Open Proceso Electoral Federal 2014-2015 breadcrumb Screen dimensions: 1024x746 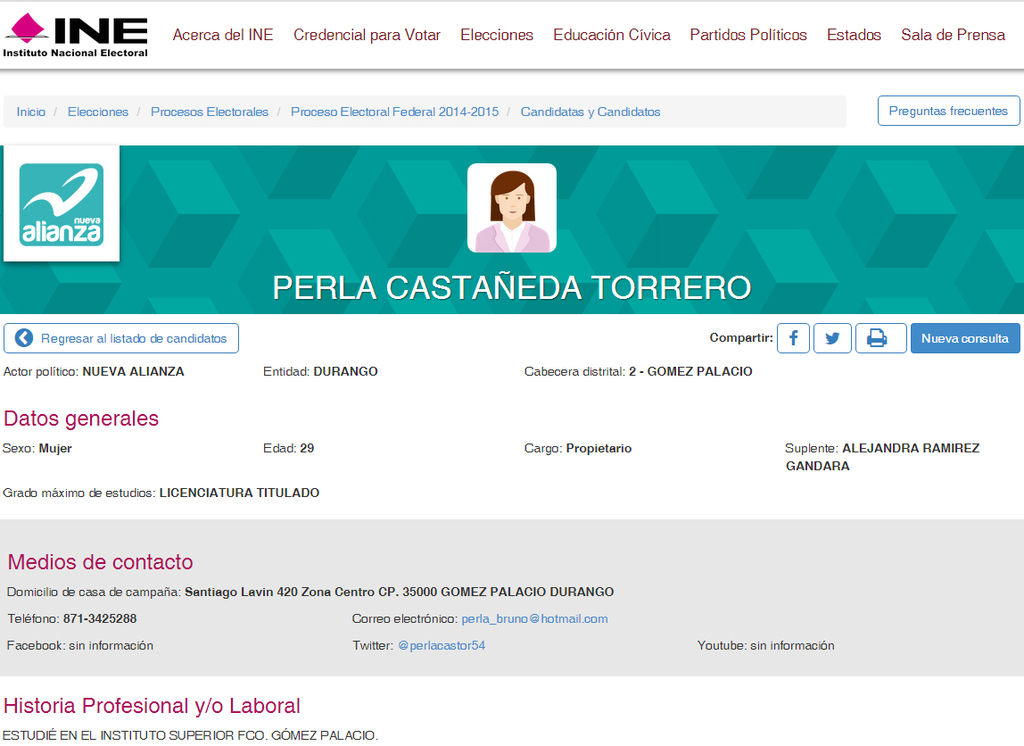coord(394,112)
